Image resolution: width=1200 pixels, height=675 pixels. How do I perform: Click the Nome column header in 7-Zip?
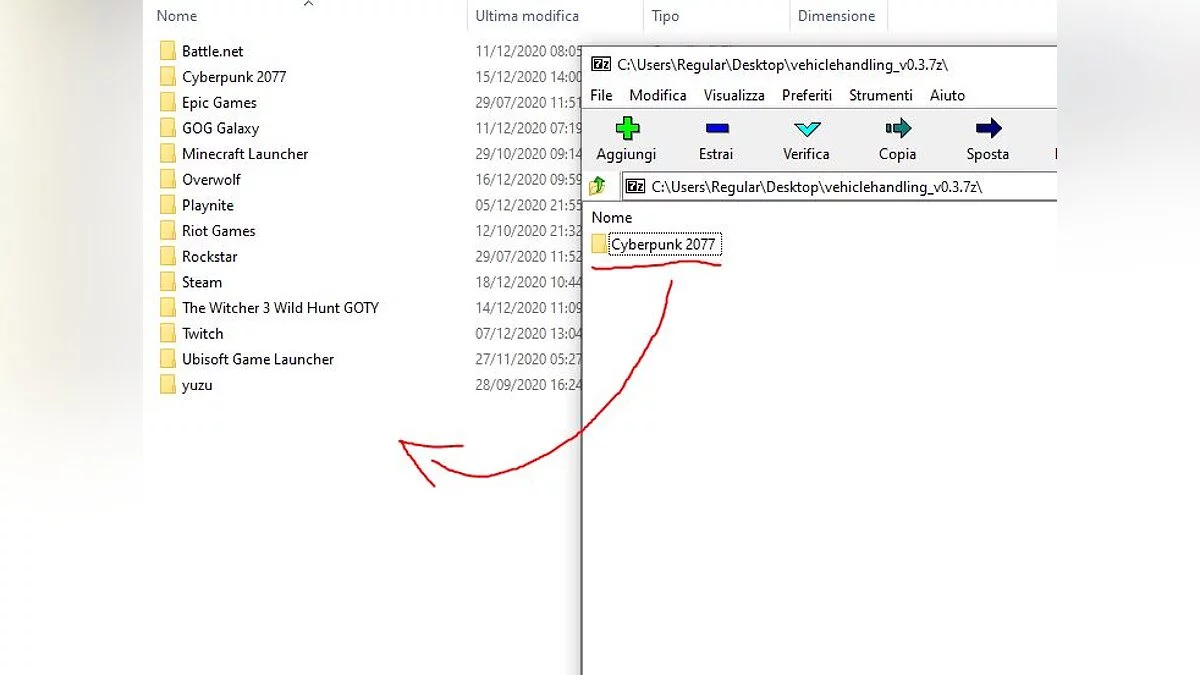click(612, 217)
